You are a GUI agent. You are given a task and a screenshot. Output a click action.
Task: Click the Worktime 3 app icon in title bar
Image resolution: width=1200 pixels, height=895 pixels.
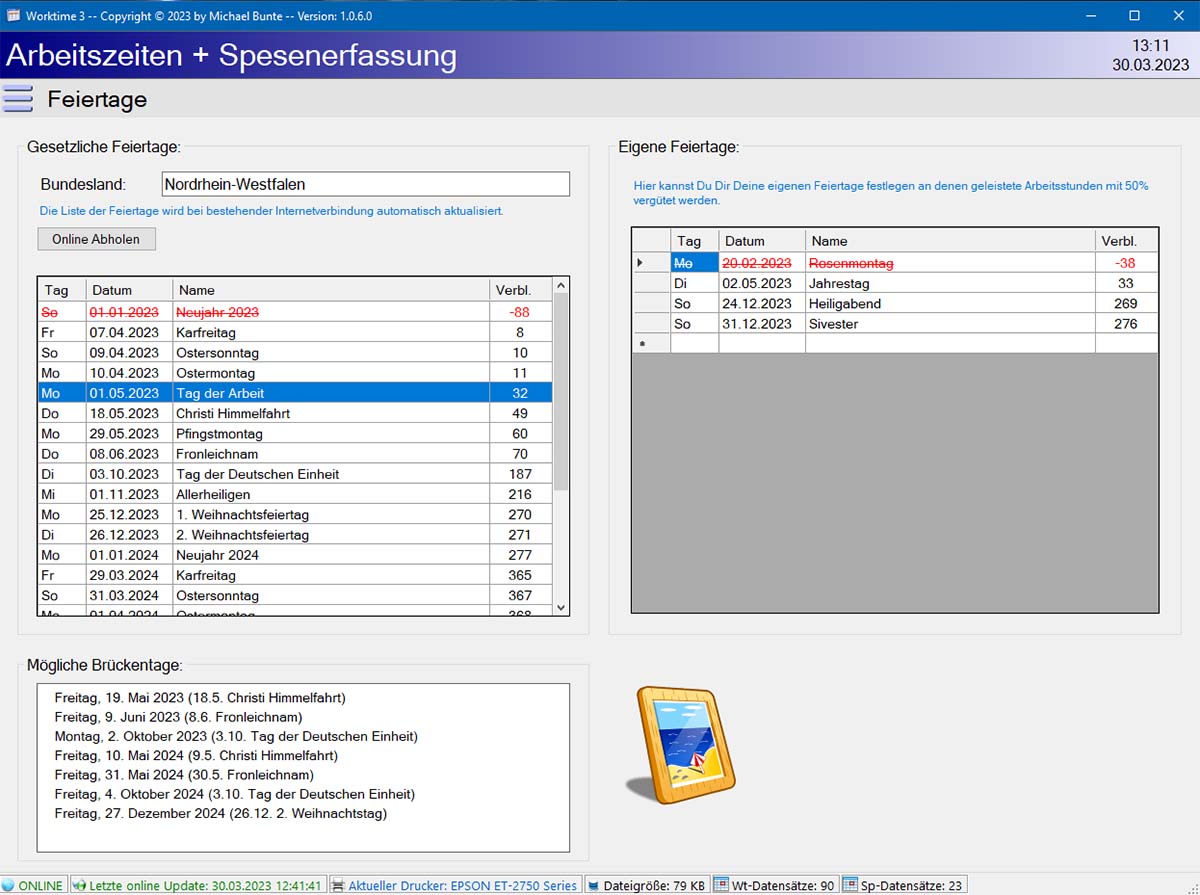coord(13,15)
